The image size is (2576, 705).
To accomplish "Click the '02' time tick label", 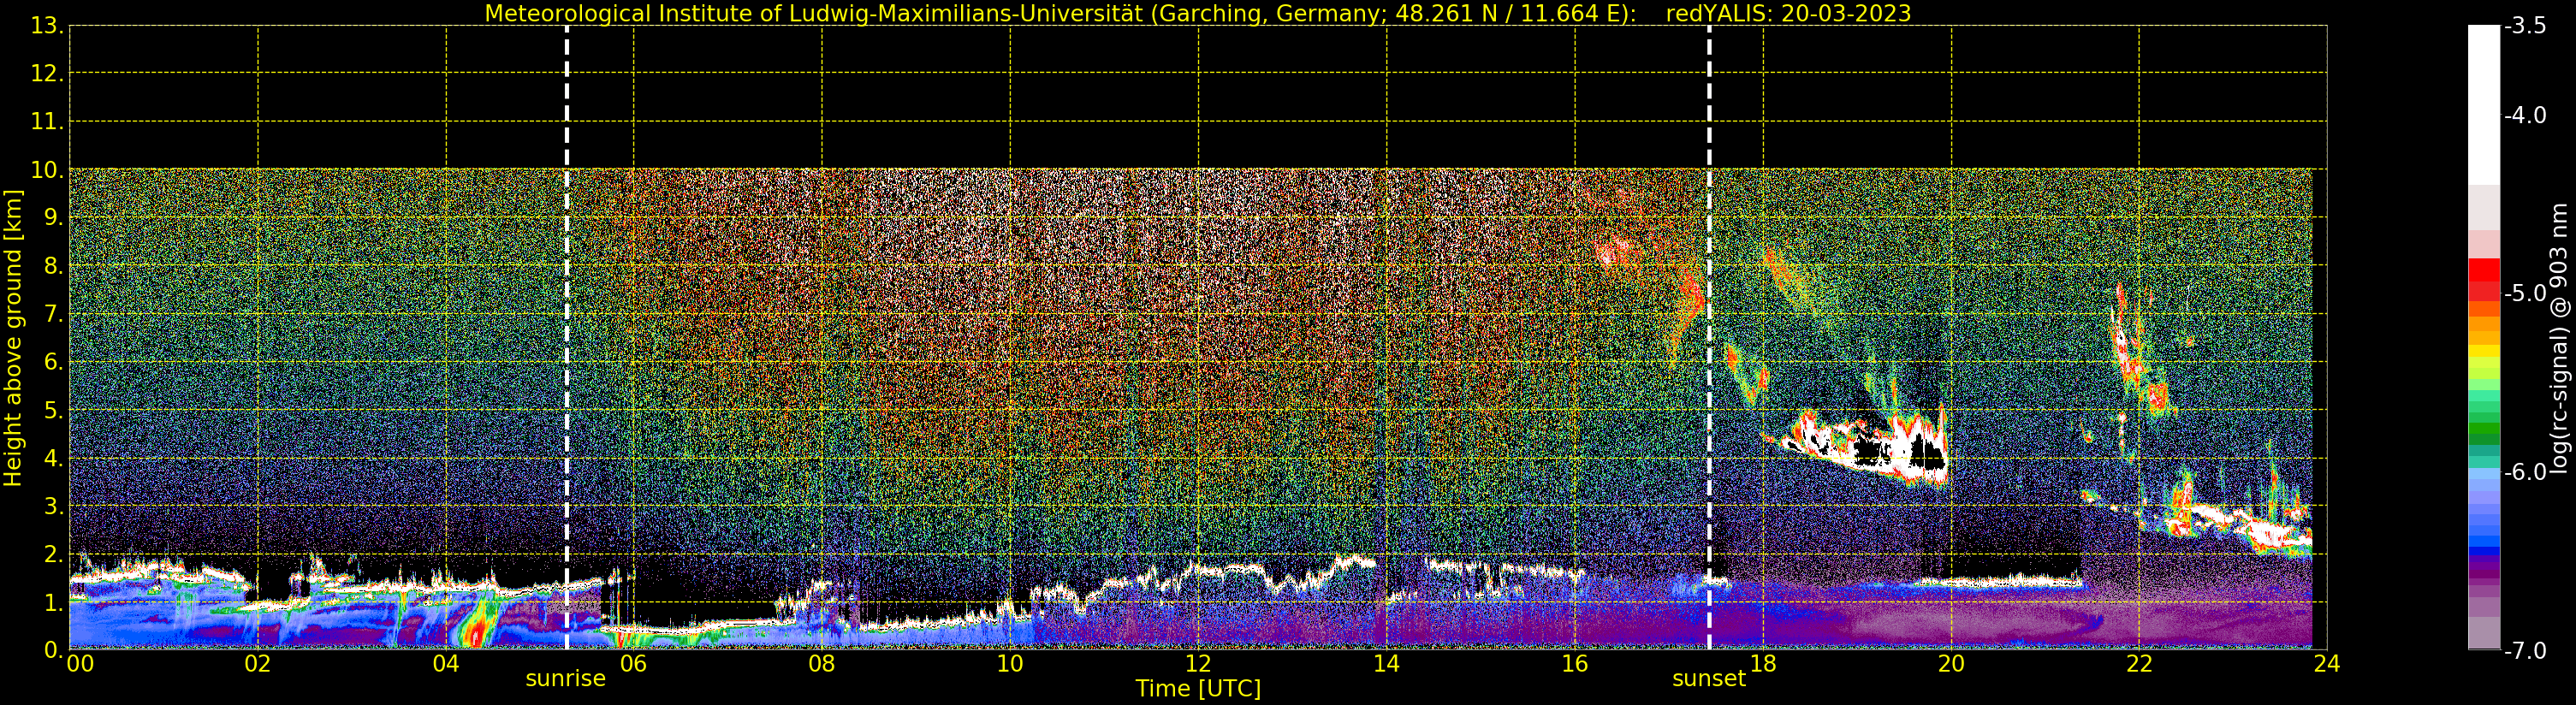I will (x=258, y=663).
